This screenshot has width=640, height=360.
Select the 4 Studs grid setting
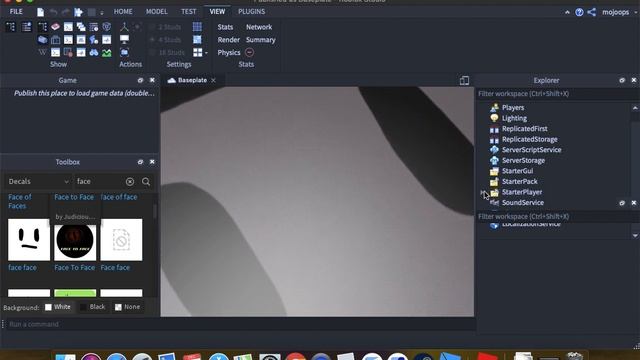tap(166, 40)
